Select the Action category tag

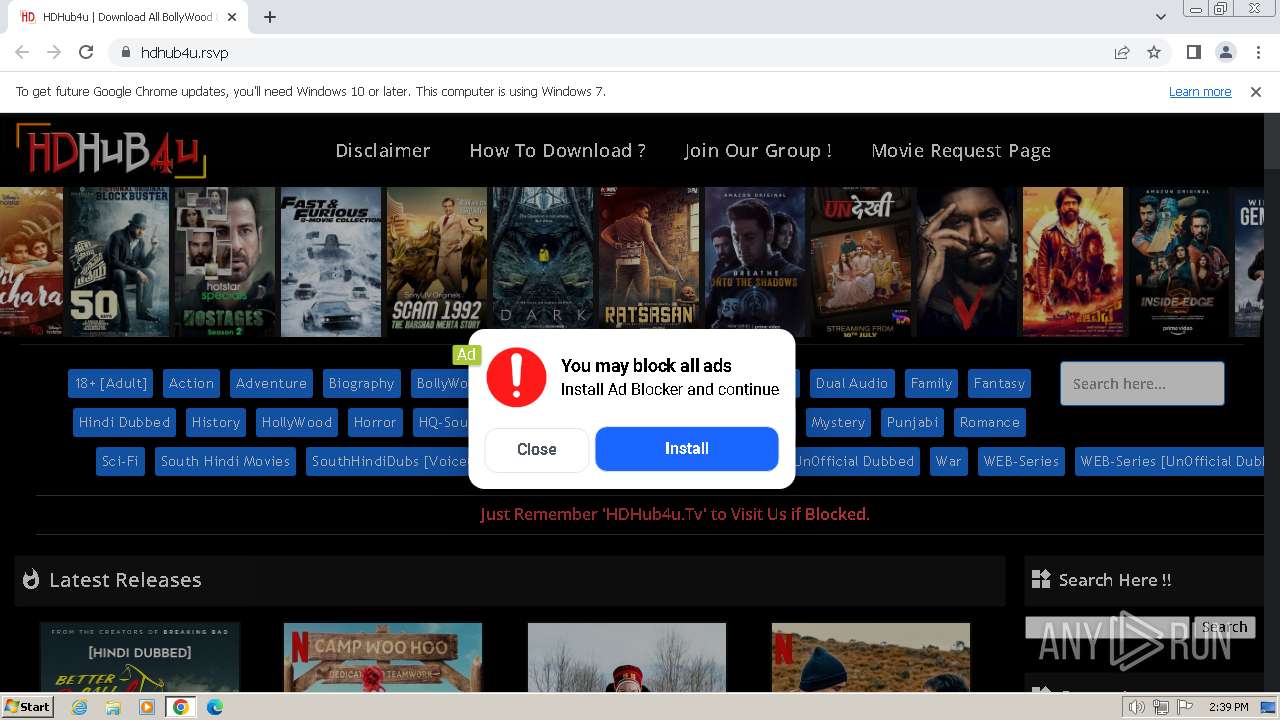(x=191, y=383)
